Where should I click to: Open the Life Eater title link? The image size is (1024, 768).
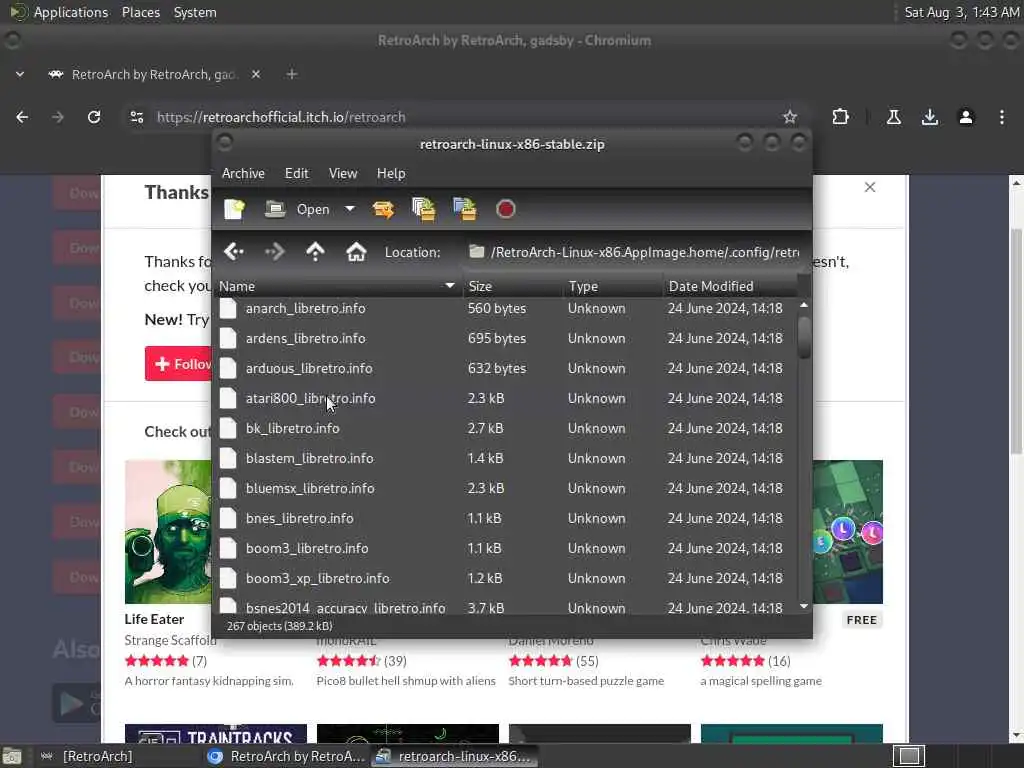(x=154, y=619)
